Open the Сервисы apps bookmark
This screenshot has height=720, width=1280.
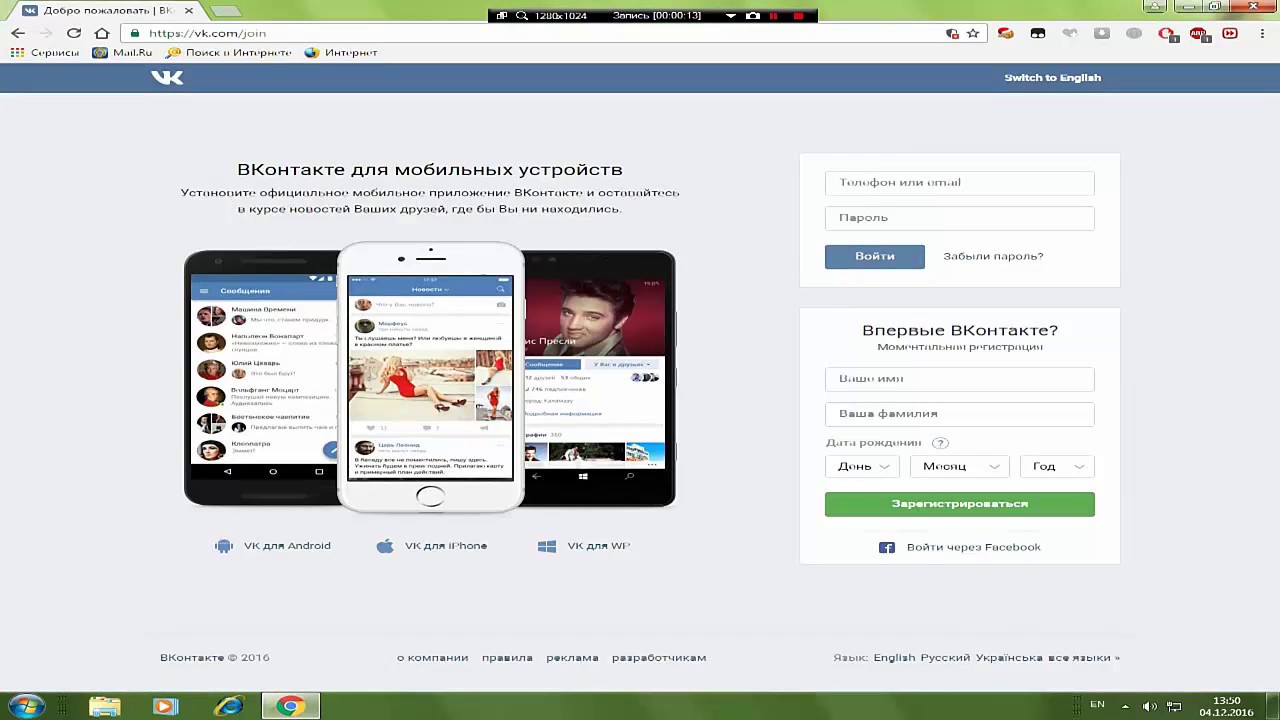pyautogui.click(x=45, y=52)
